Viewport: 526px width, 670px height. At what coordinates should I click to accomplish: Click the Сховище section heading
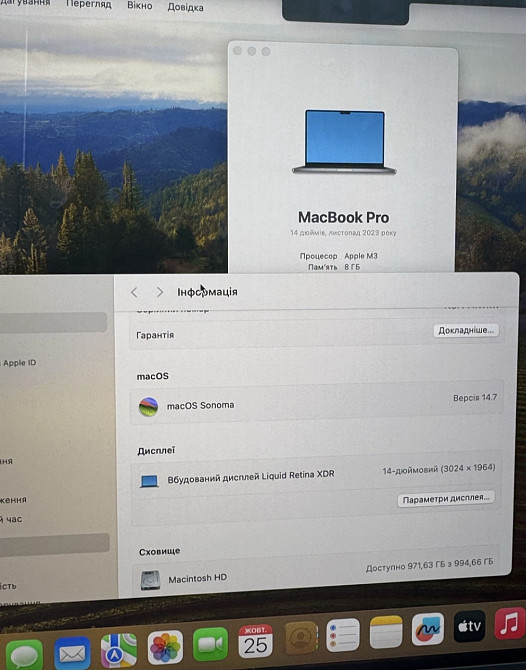pos(159,551)
